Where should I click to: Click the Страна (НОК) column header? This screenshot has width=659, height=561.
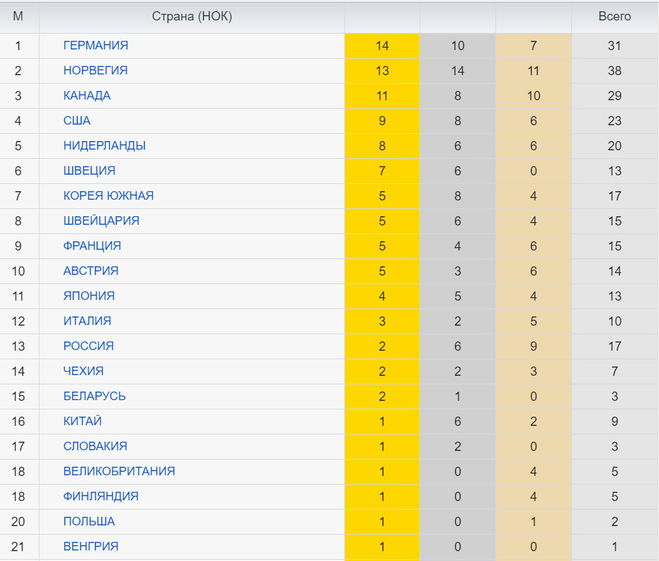192,17
